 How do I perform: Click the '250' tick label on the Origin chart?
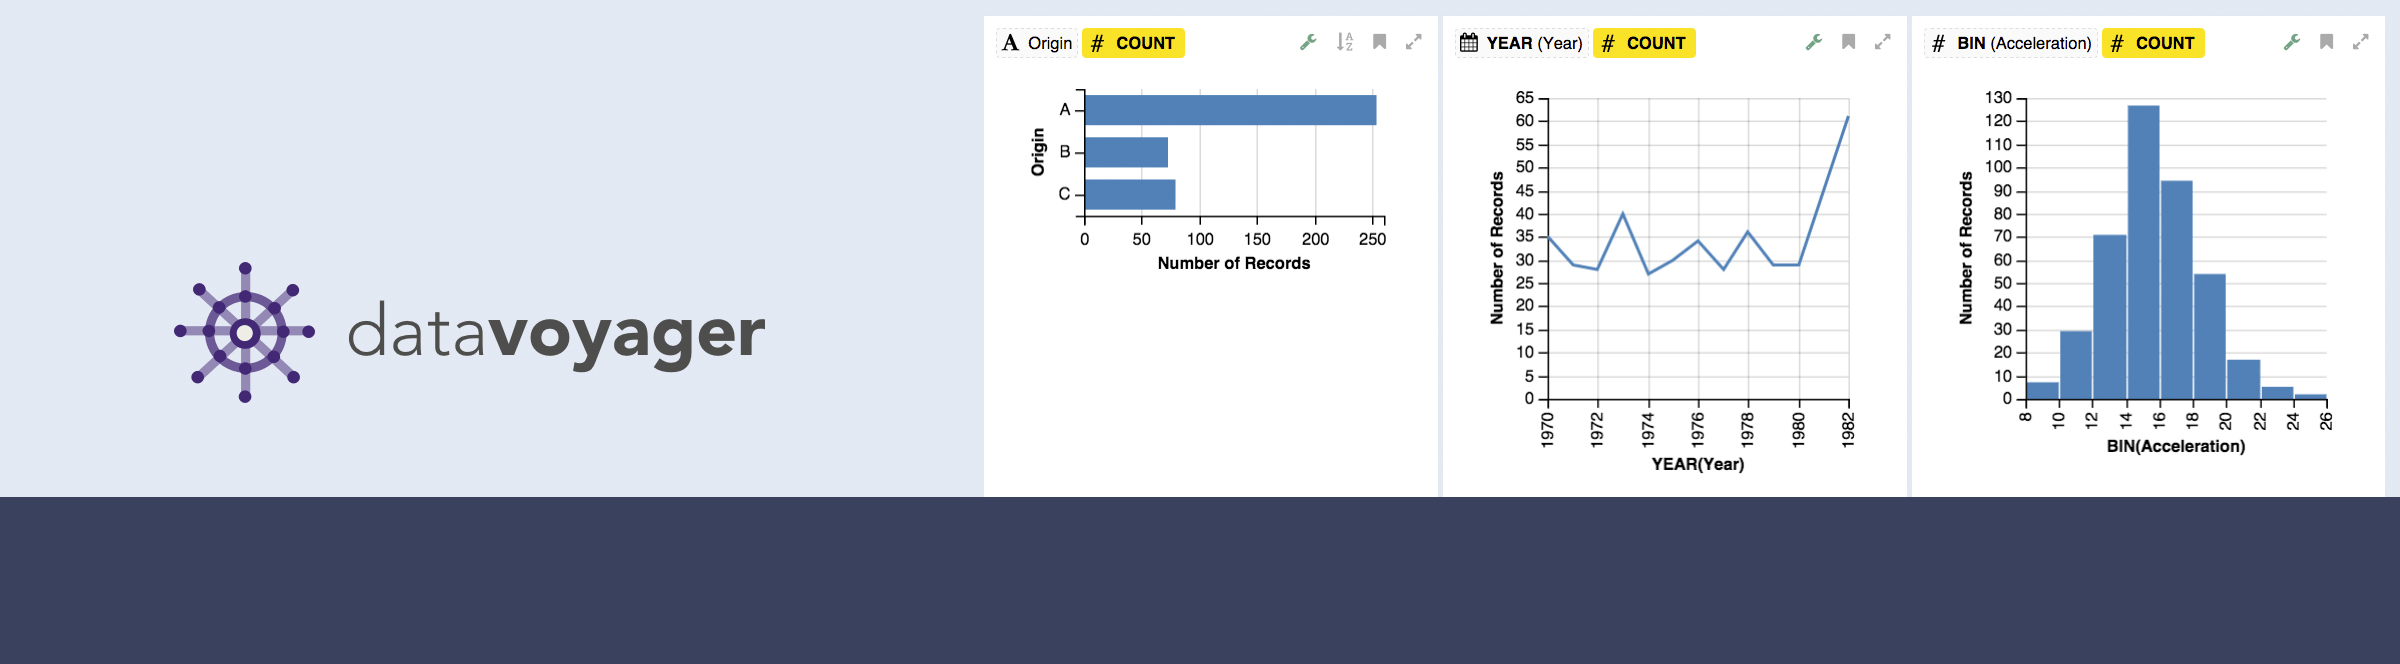tap(1372, 239)
